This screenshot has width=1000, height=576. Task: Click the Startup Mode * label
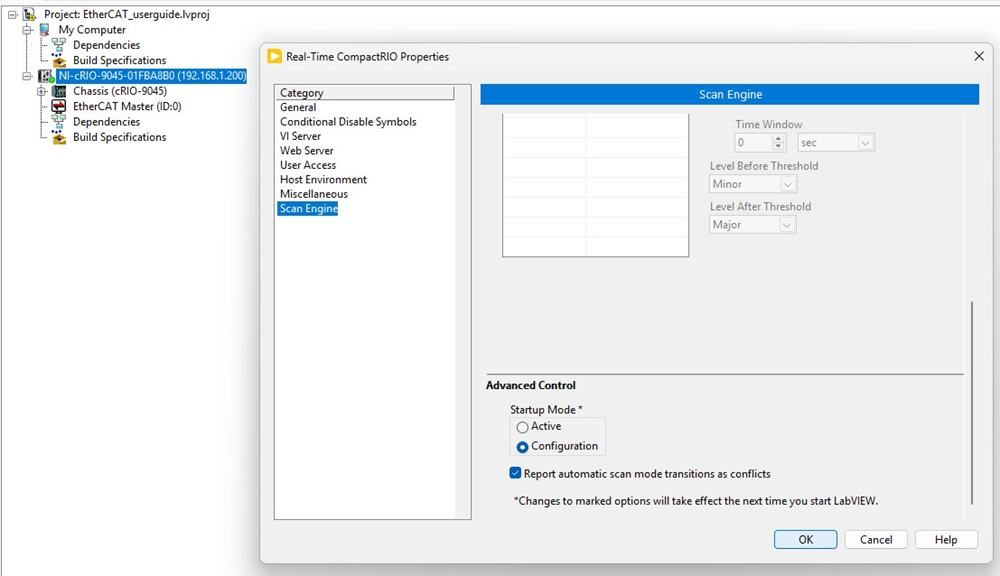click(x=547, y=410)
